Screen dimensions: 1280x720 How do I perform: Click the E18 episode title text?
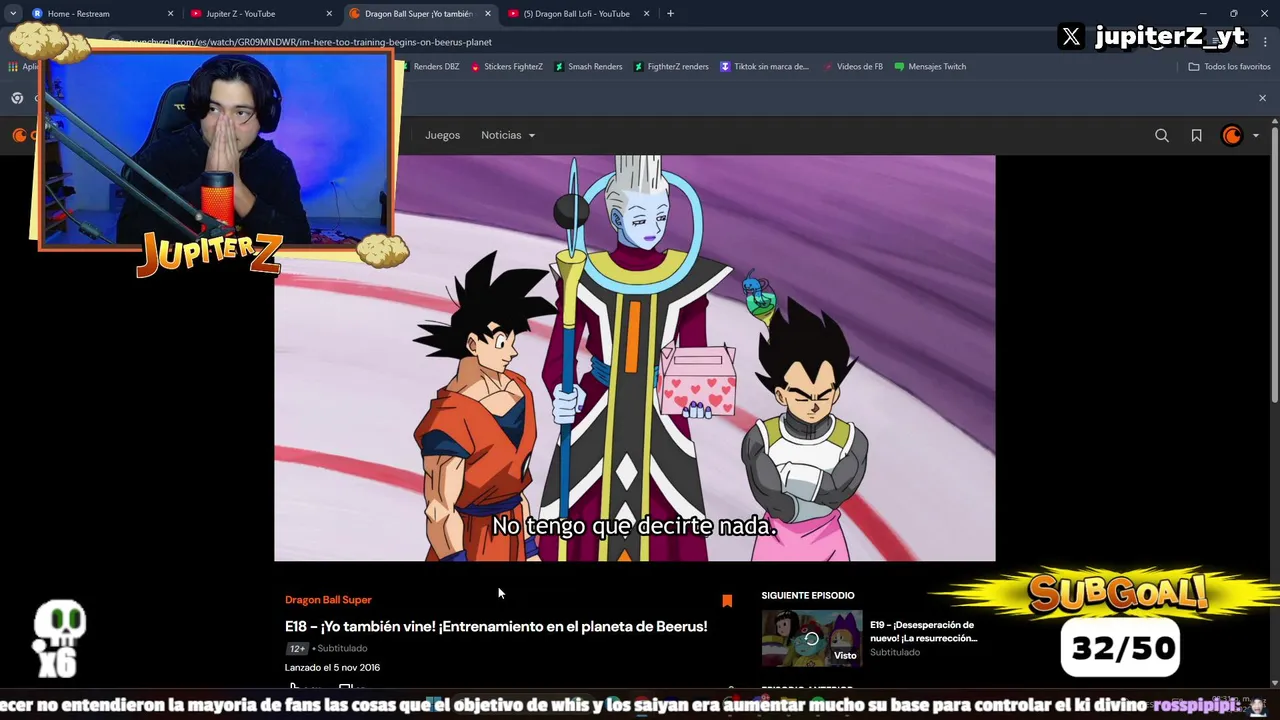[496, 627]
